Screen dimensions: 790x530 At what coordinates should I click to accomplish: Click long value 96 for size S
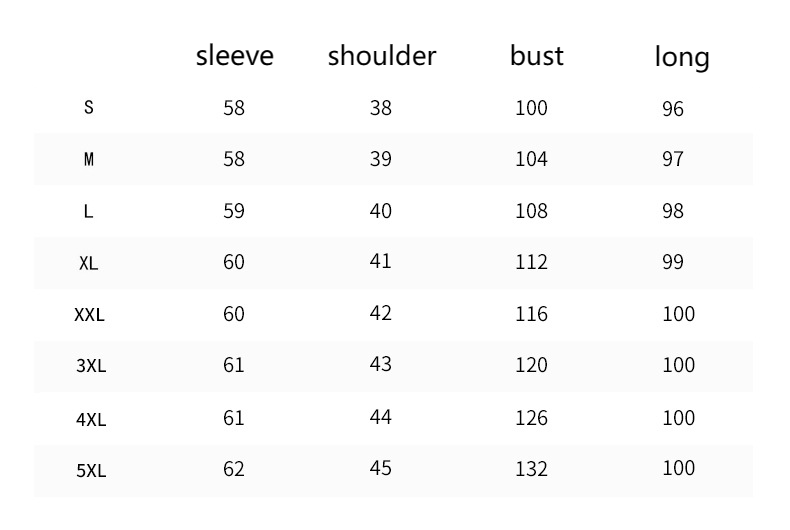click(673, 108)
